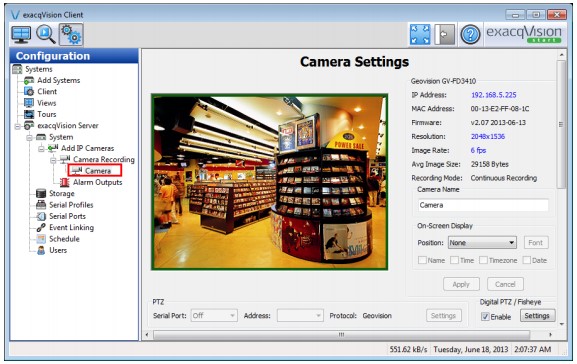
Task: Select Users in configuration tree
Action: 58,250
